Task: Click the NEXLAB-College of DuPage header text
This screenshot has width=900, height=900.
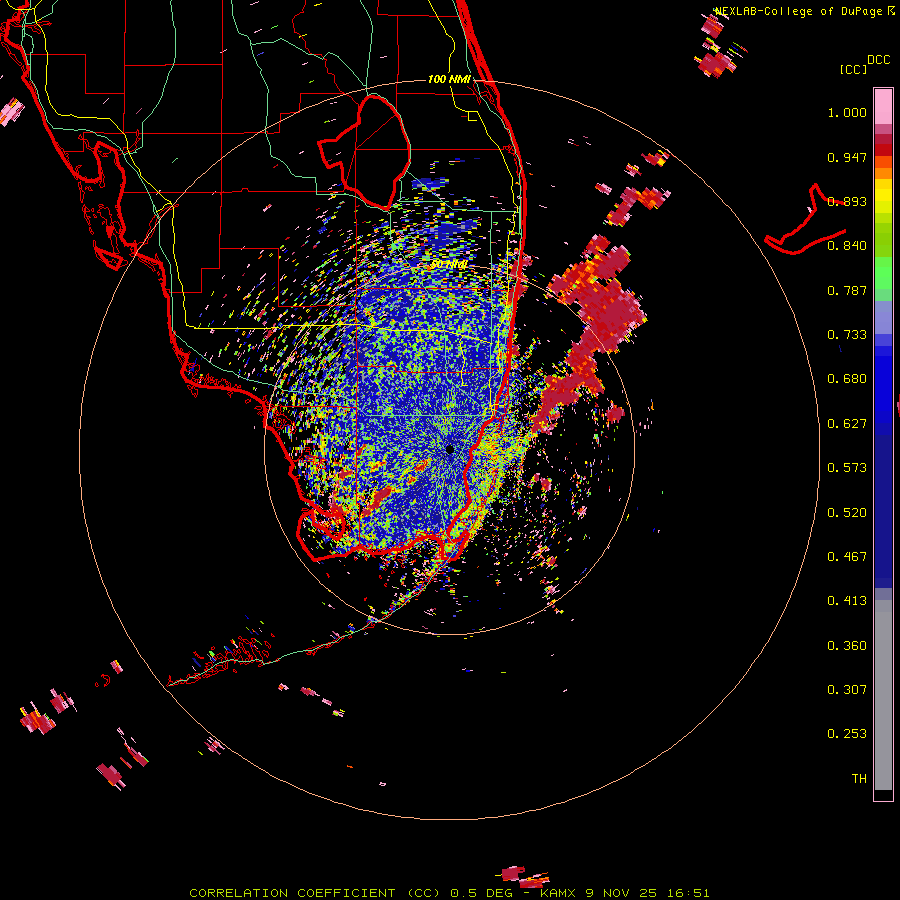Action: click(798, 11)
